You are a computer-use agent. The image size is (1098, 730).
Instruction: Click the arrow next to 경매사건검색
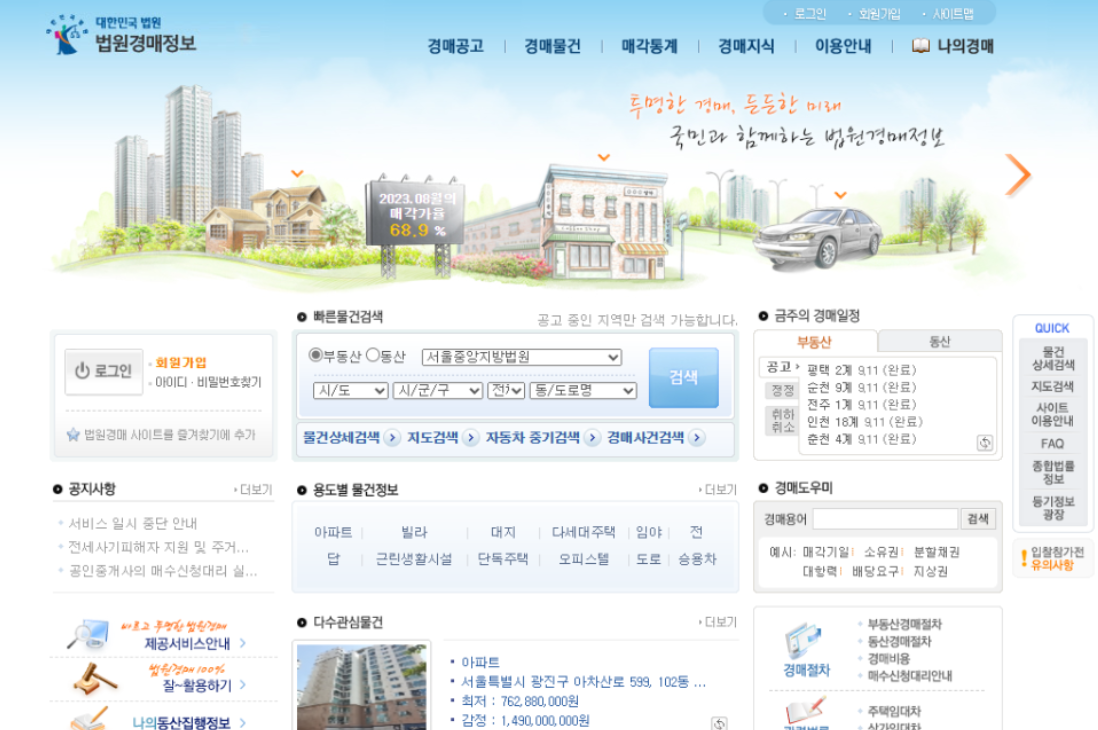coord(697,438)
